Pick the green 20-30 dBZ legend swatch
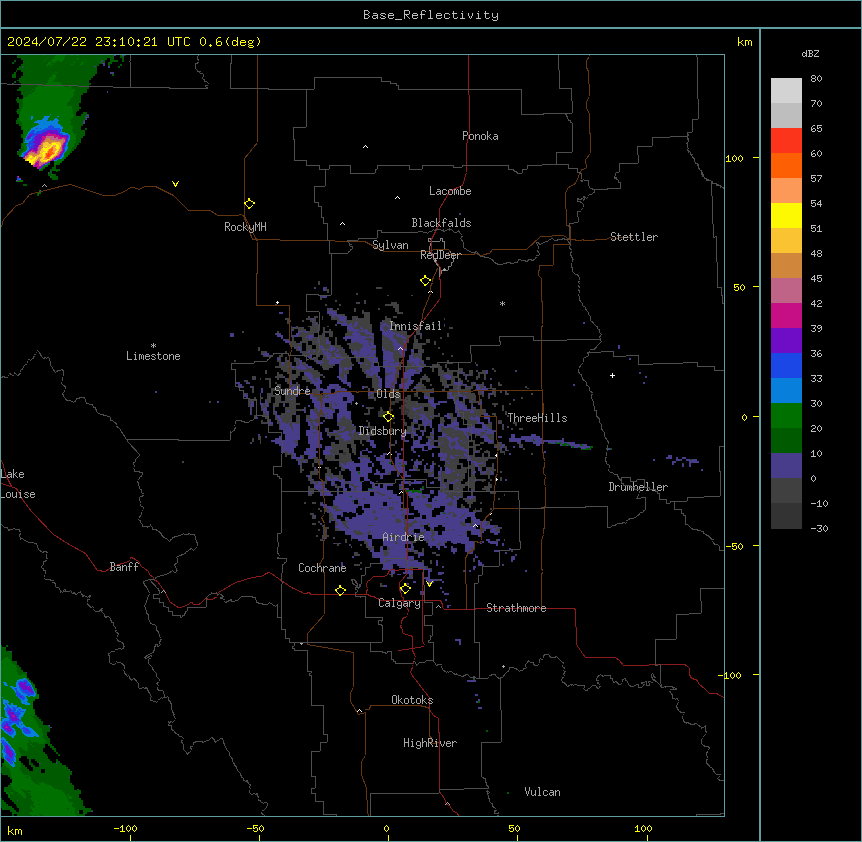The height and width of the screenshot is (842, 862). click(x=786, y=416)
